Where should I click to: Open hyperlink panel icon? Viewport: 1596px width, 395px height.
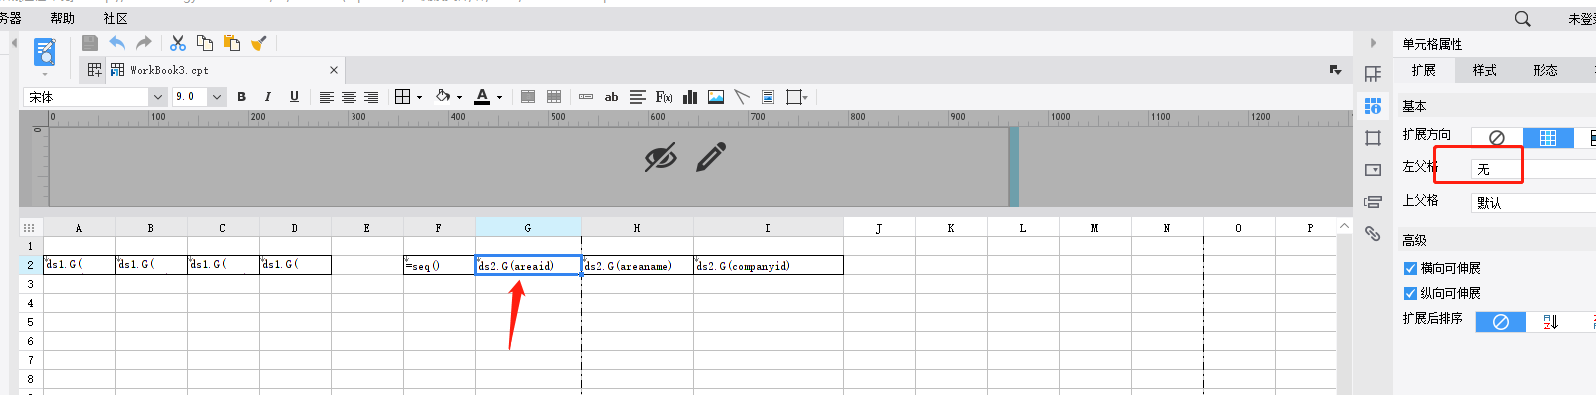[x=1373, y=234]
